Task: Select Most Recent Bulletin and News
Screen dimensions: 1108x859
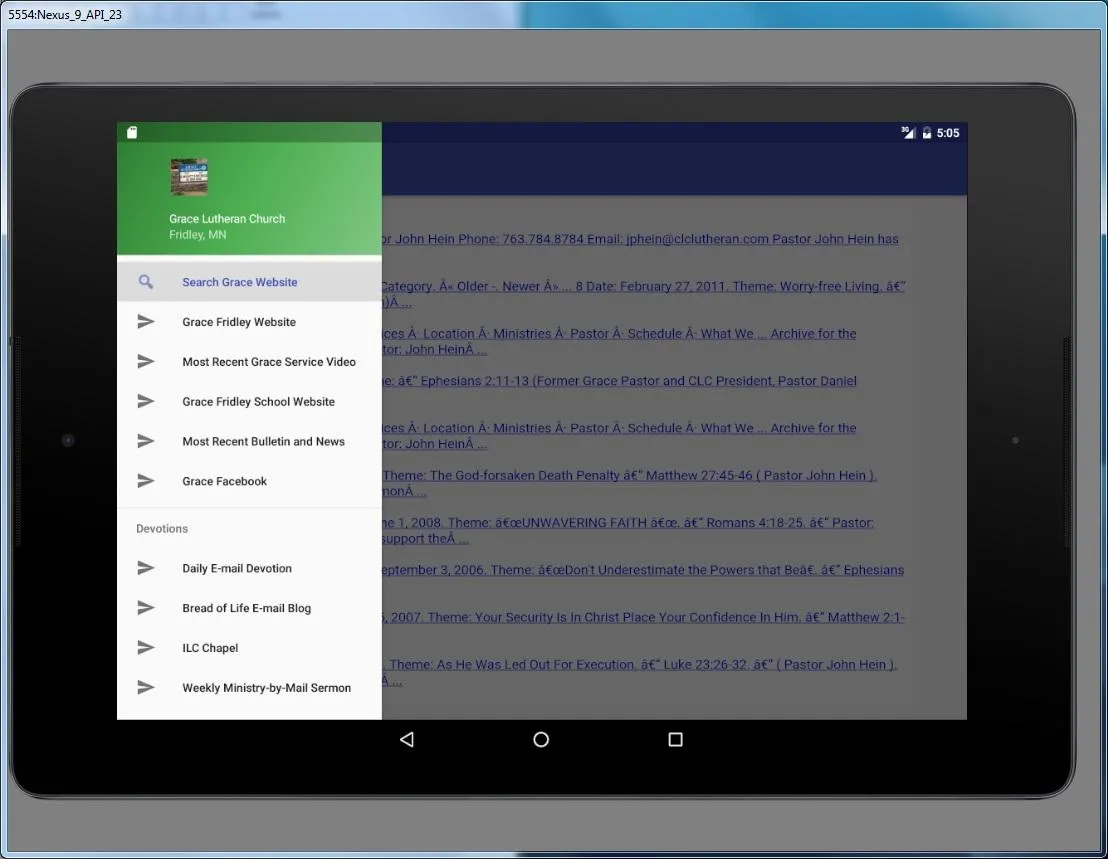Action: click(249, 442)
